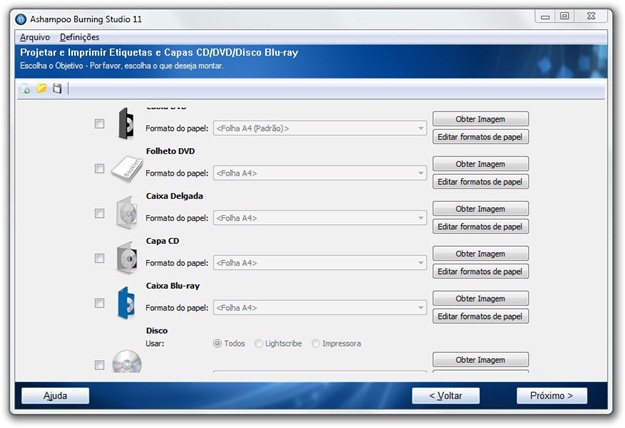Open the Arquivo menu
625x428 pixels.
tap(35, 37)
